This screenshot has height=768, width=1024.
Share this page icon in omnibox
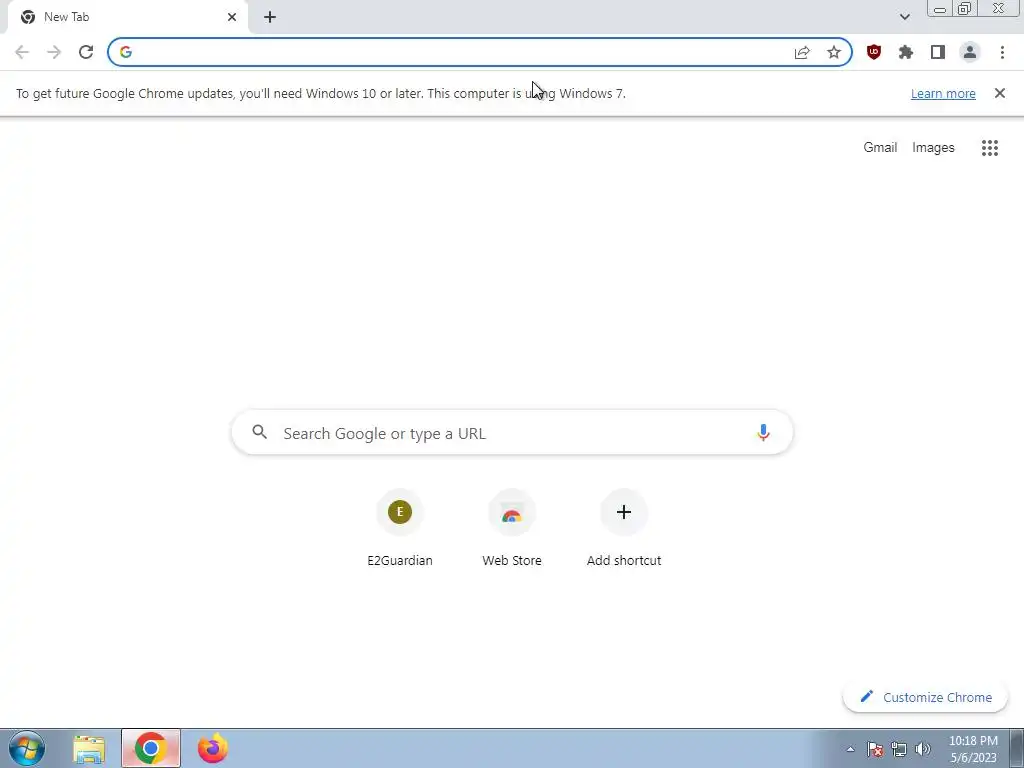click(x=802, y=52)
